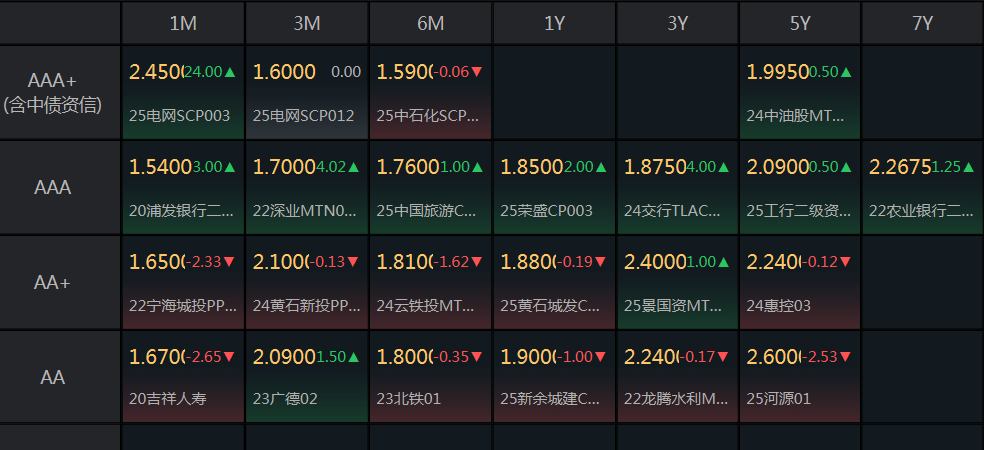The width and height of the screenshot is (984, 450).
Task: Click the 22农业银行二 bond at 7Y
Action: (921, 210)
